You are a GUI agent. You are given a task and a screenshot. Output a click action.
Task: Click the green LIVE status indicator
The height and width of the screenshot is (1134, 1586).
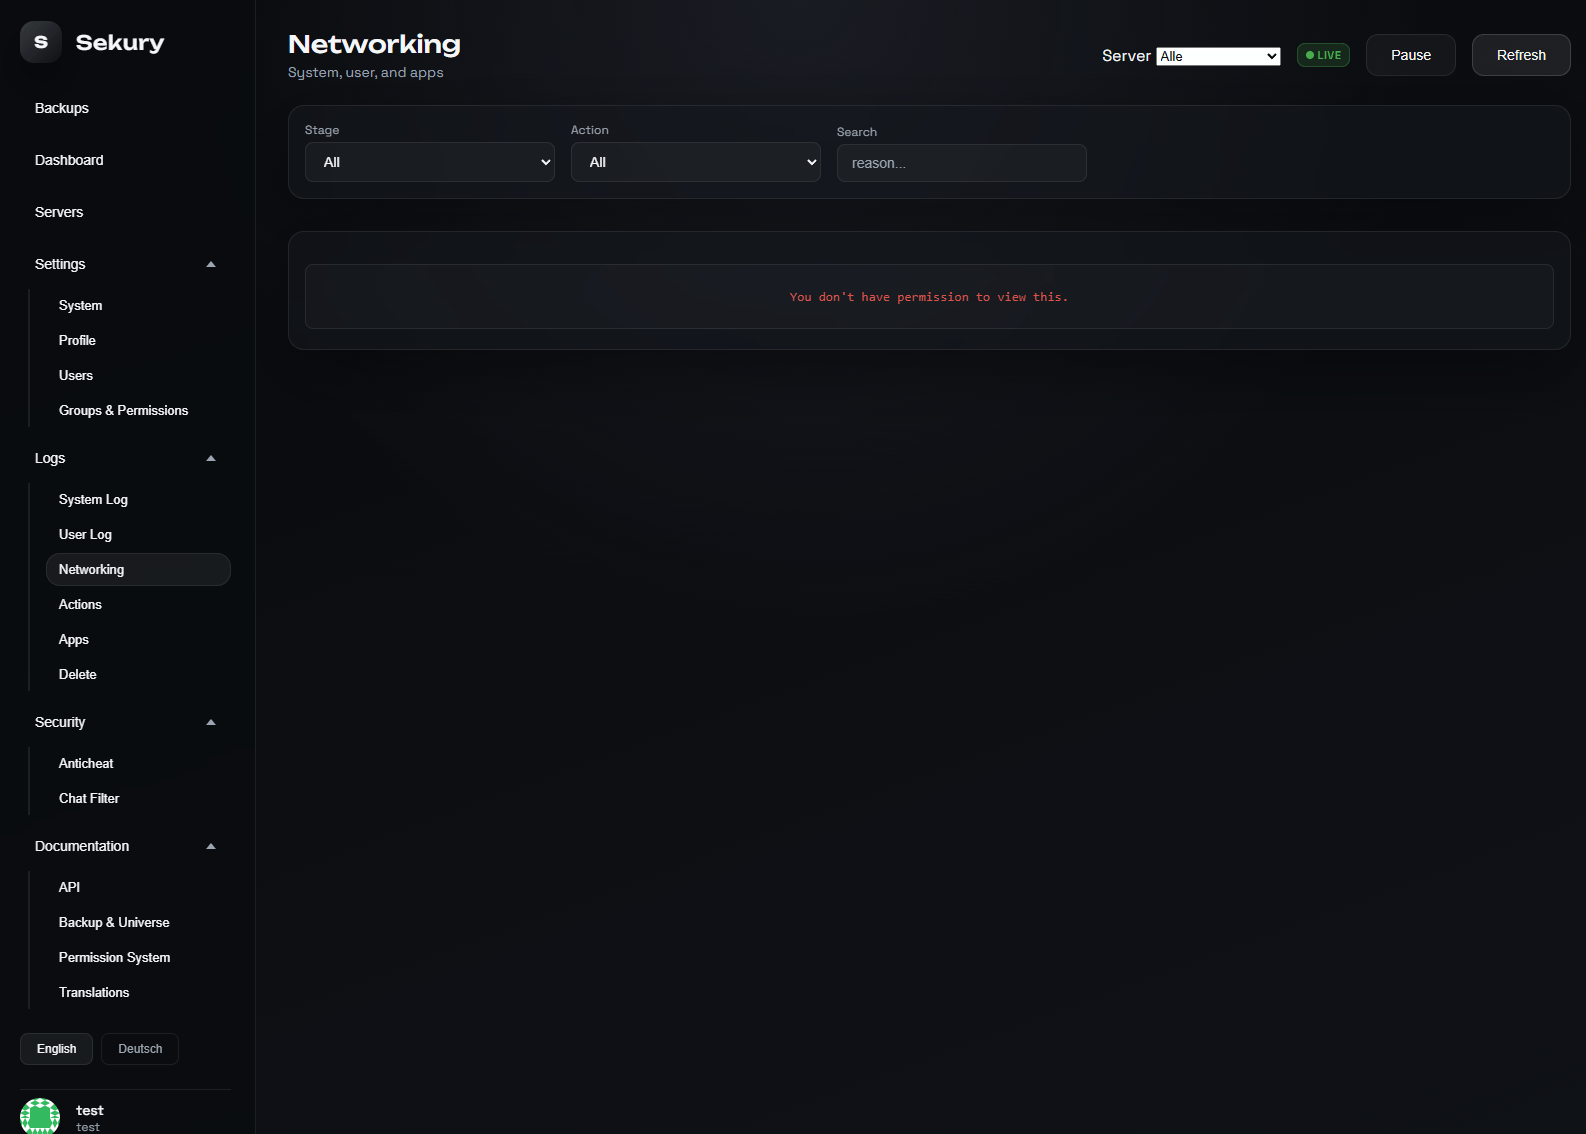[x=1322, y=56]
